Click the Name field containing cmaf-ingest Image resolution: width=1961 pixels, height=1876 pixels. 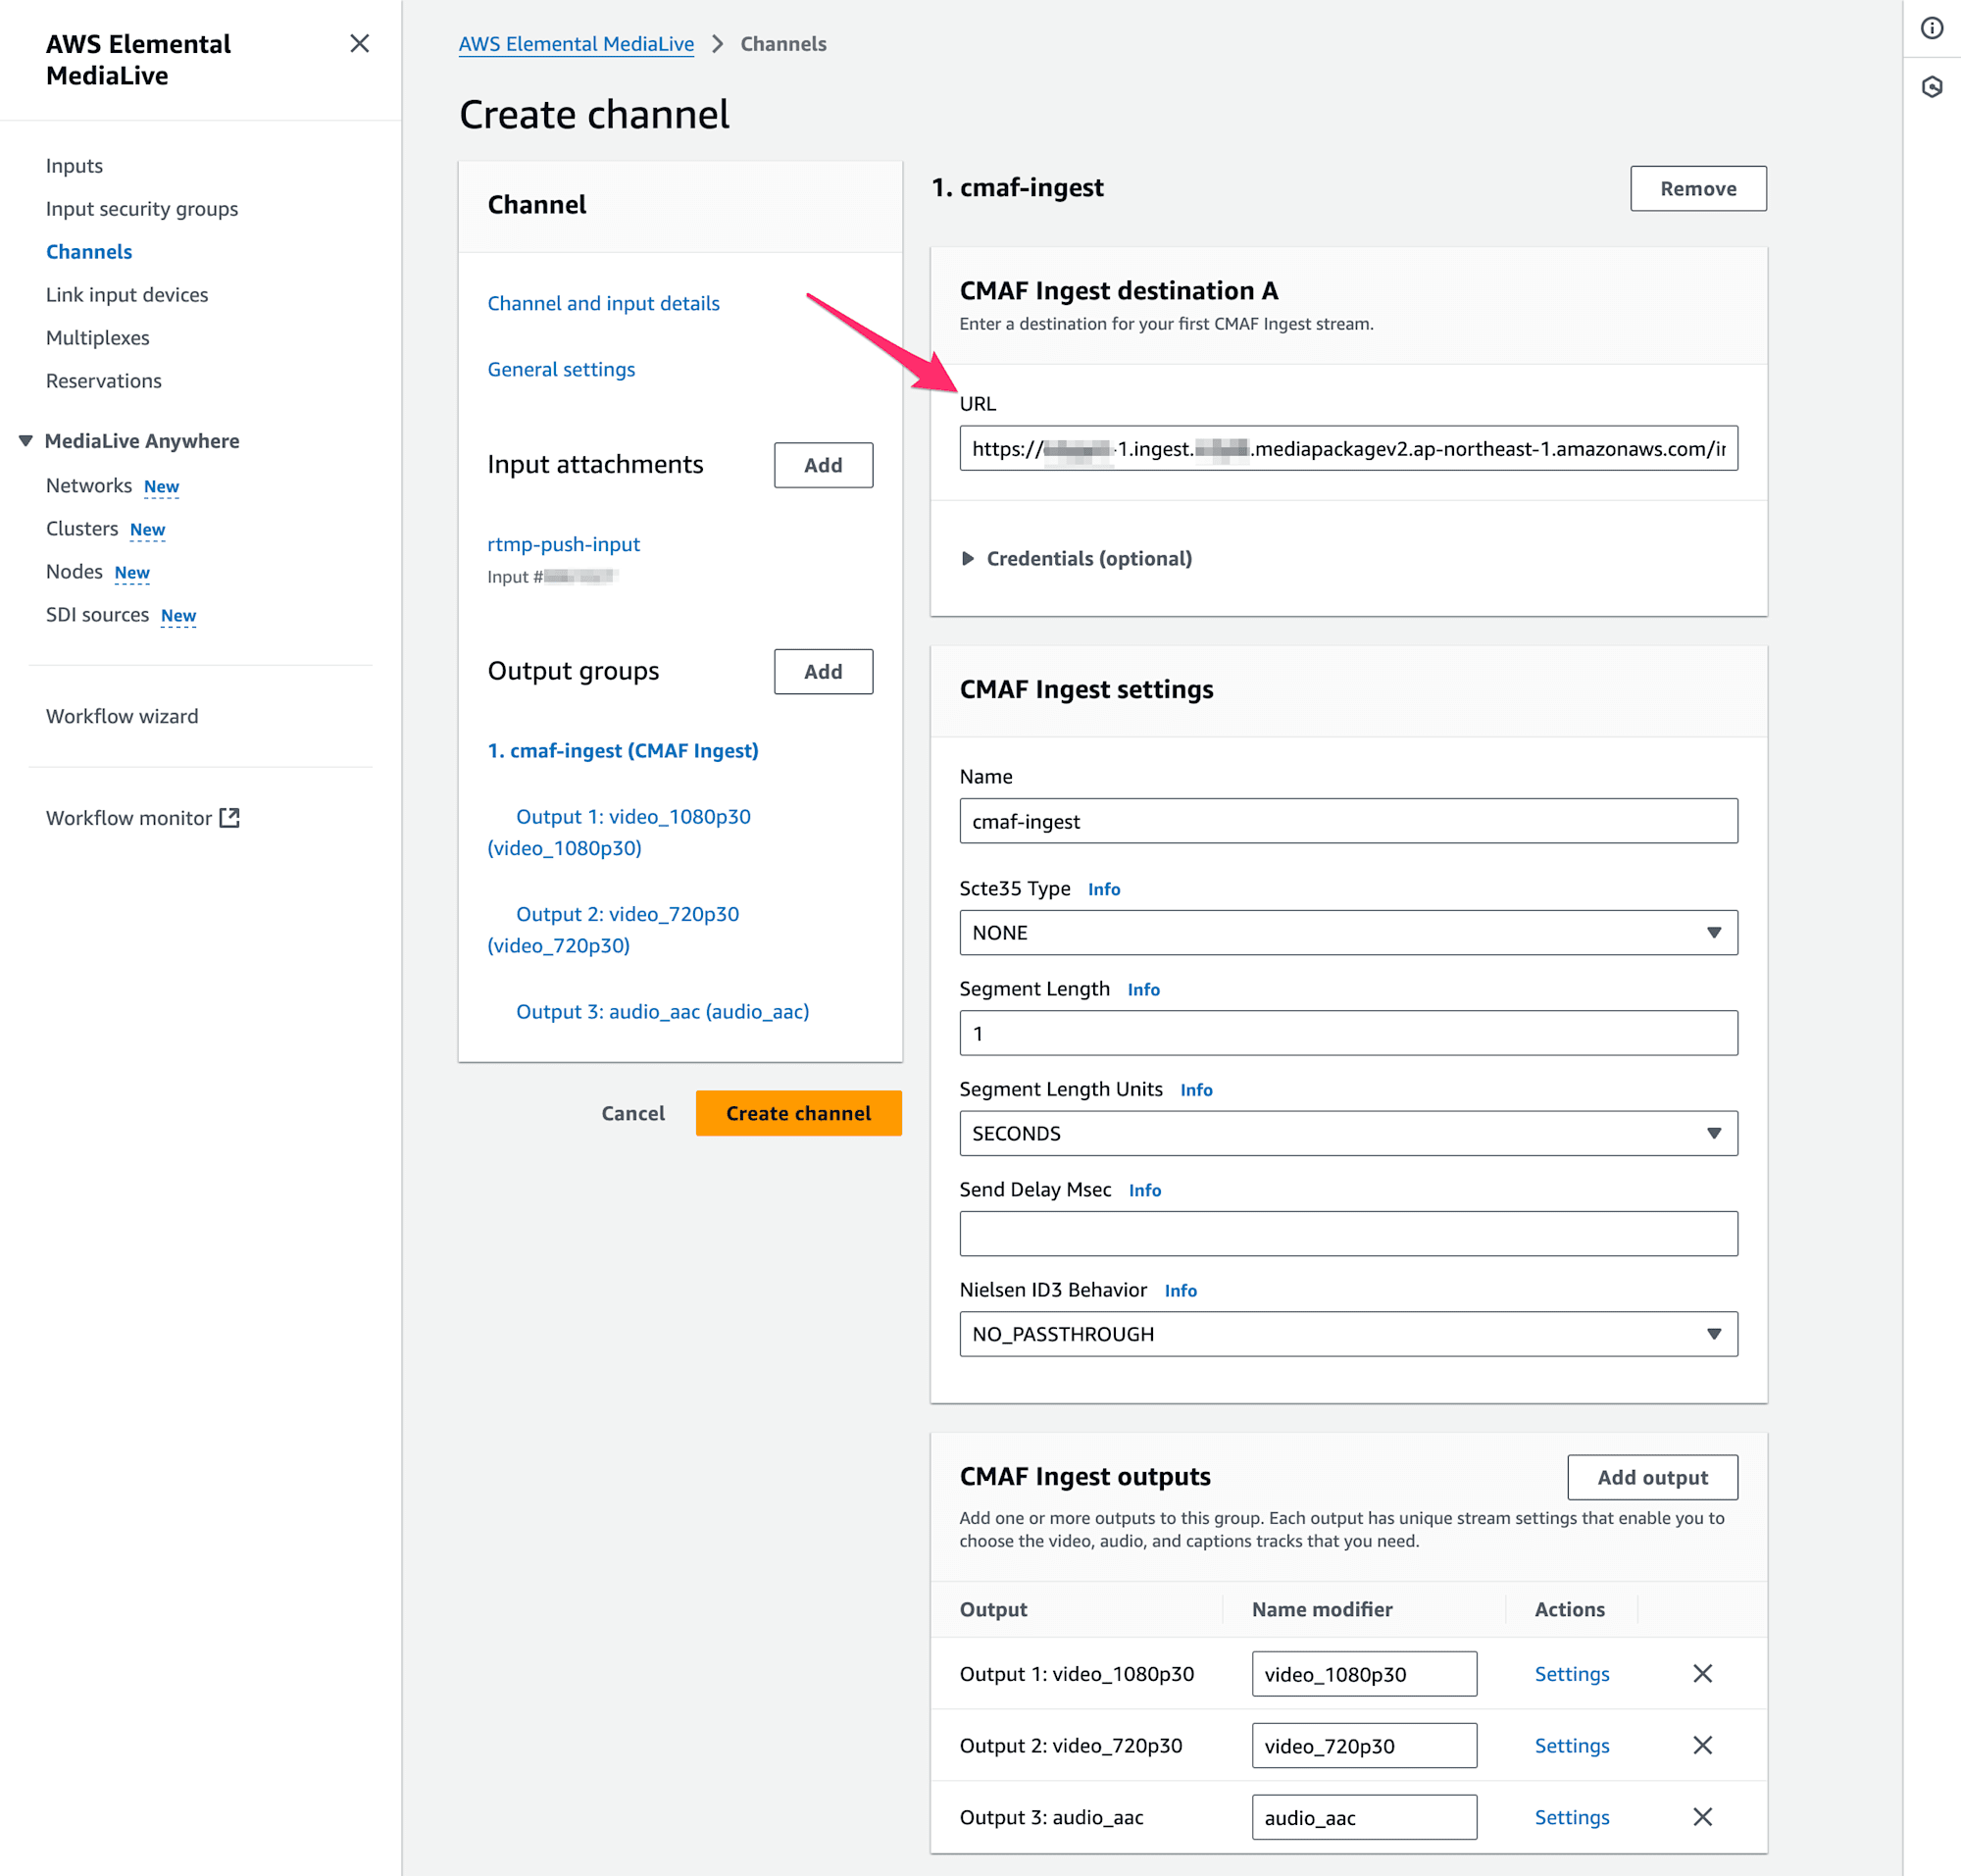[x=1348, y=821]
